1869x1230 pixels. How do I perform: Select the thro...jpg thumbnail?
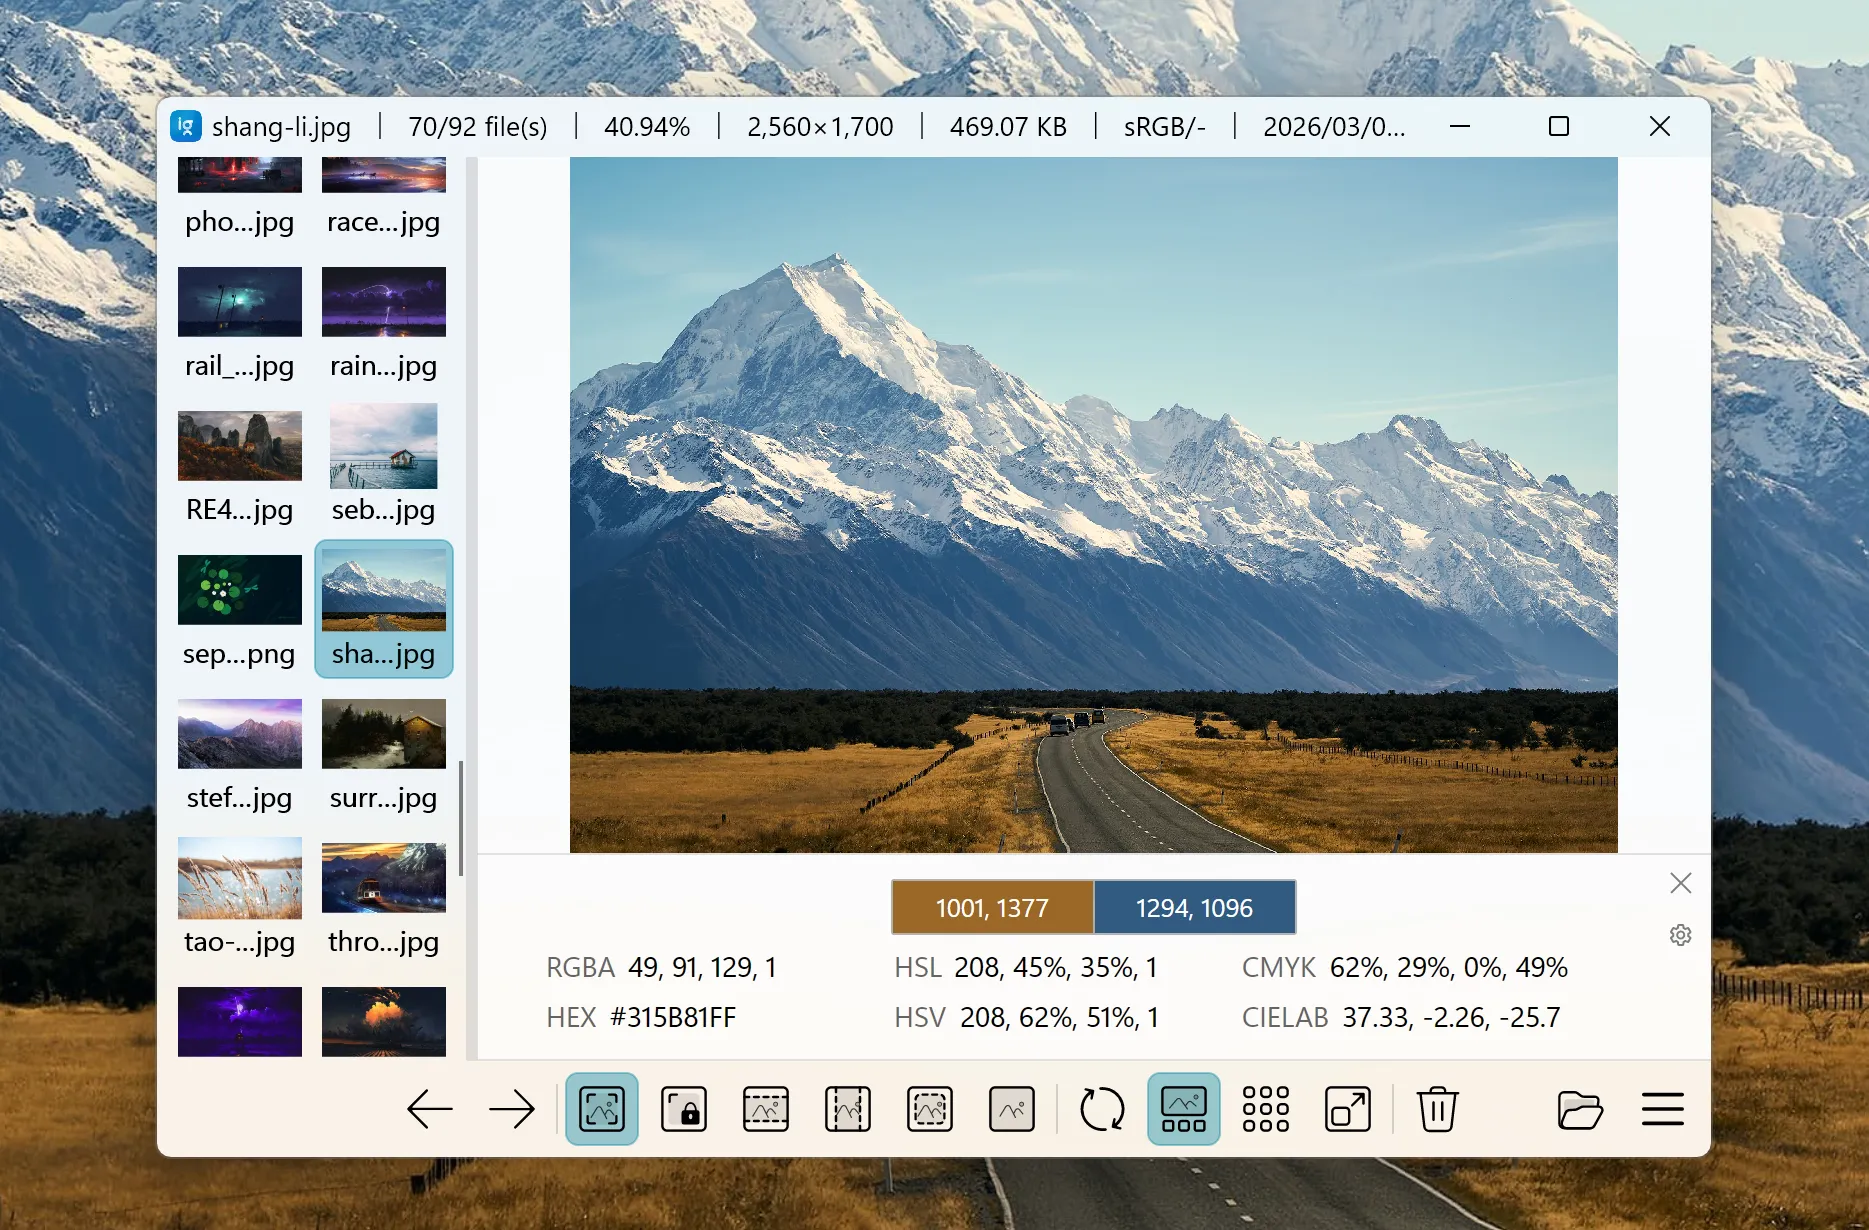point(384,899)
